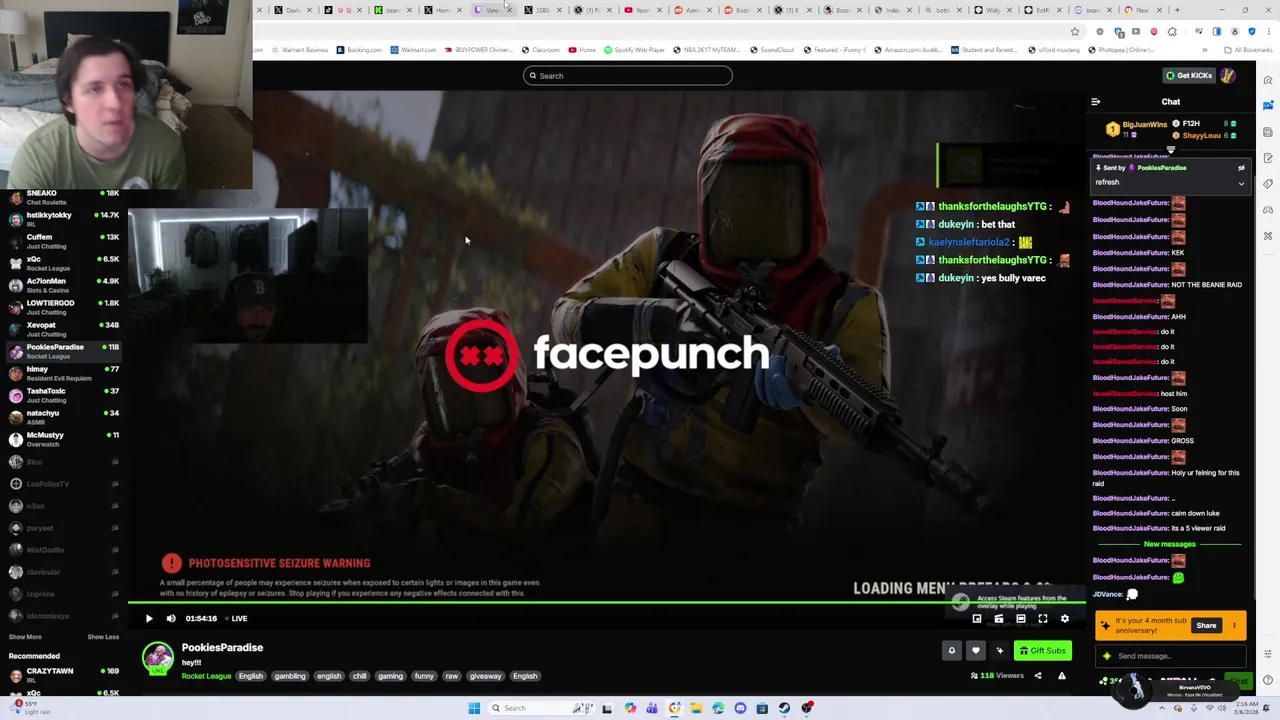Switch to the New tab at far right

point(1142,10)
